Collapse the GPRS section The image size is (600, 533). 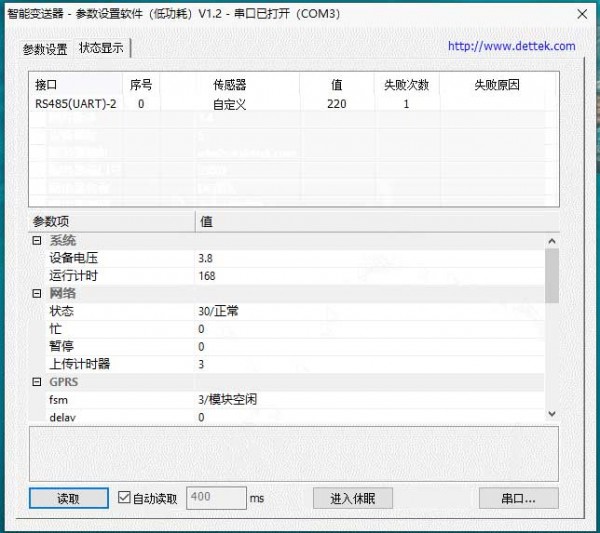(37, 382)
